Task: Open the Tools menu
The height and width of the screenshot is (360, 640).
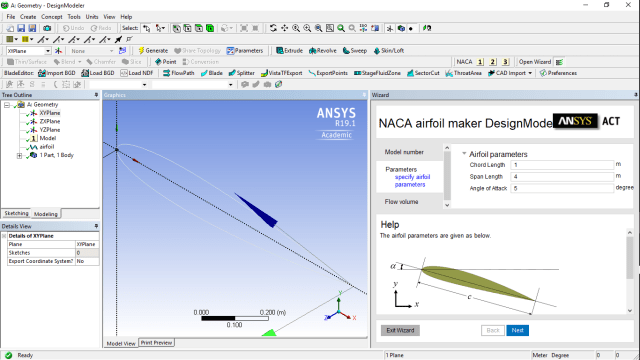Action: click(x=74, y=17)
